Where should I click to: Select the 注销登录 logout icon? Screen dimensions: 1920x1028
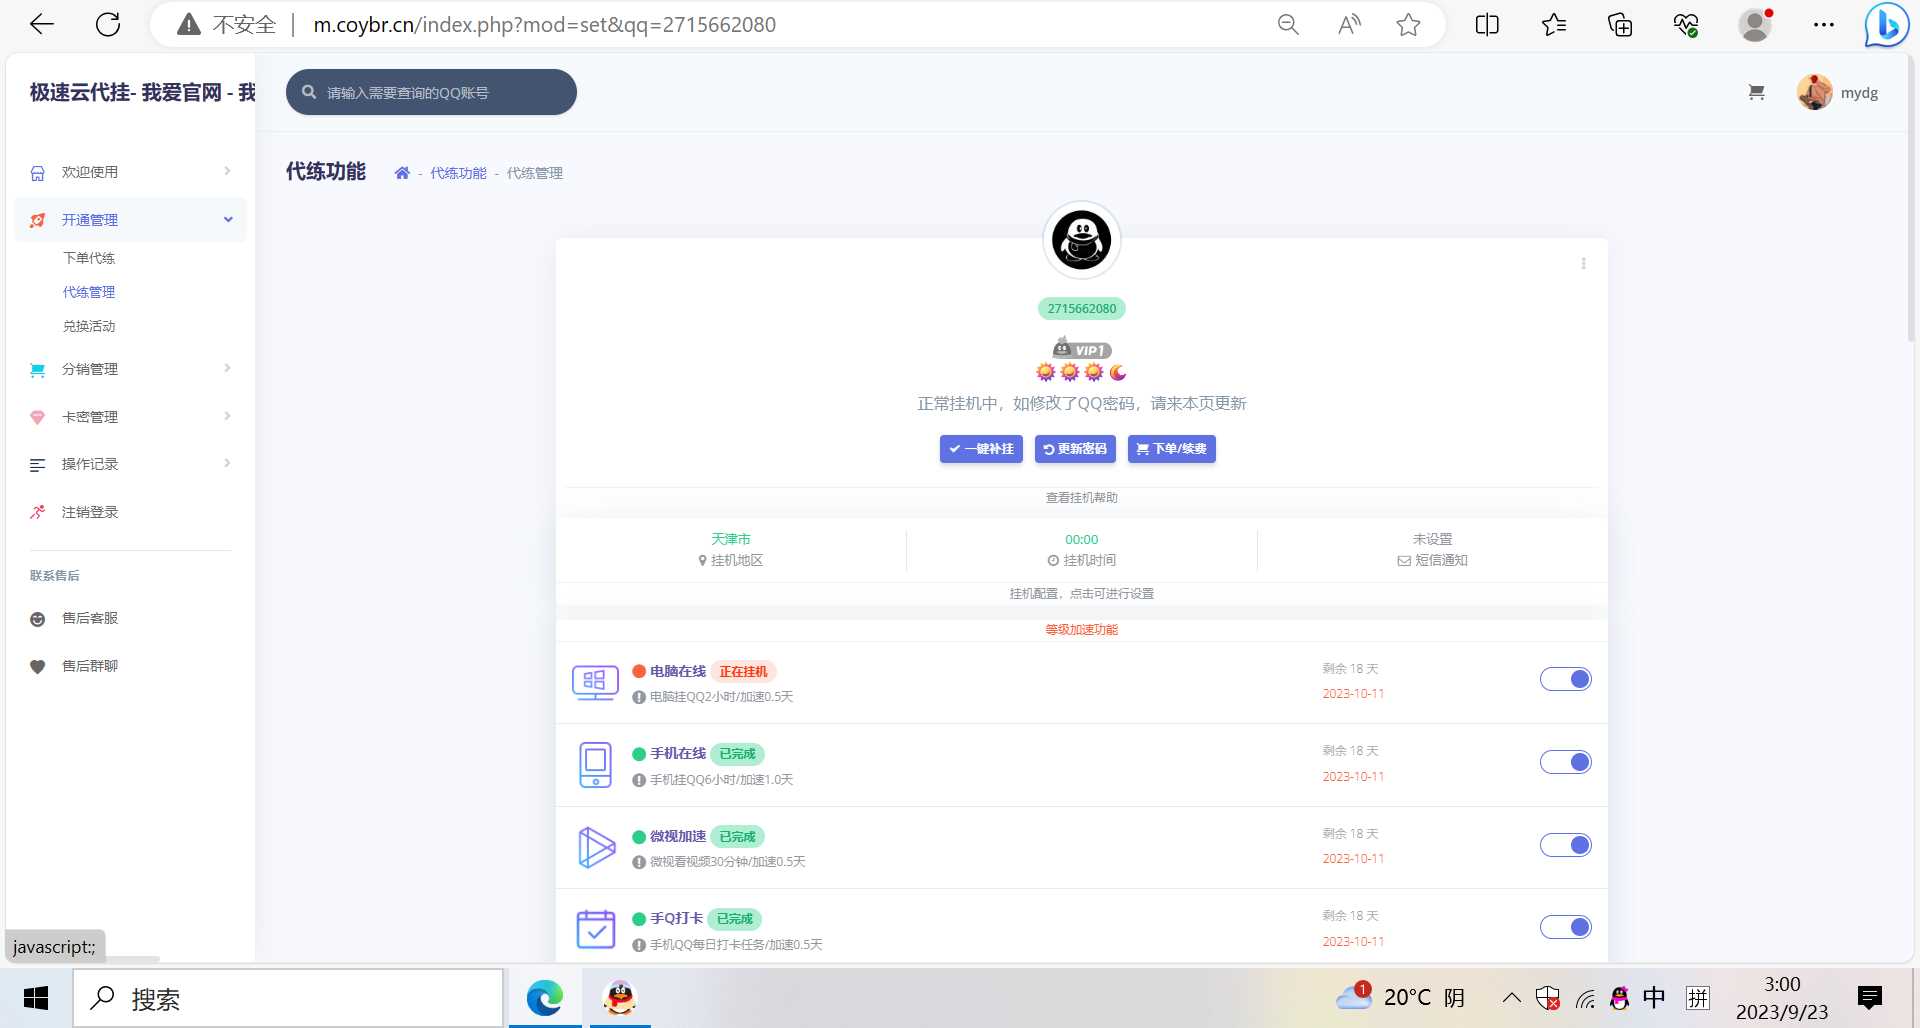pyautogui.click(x=37, y=511)
